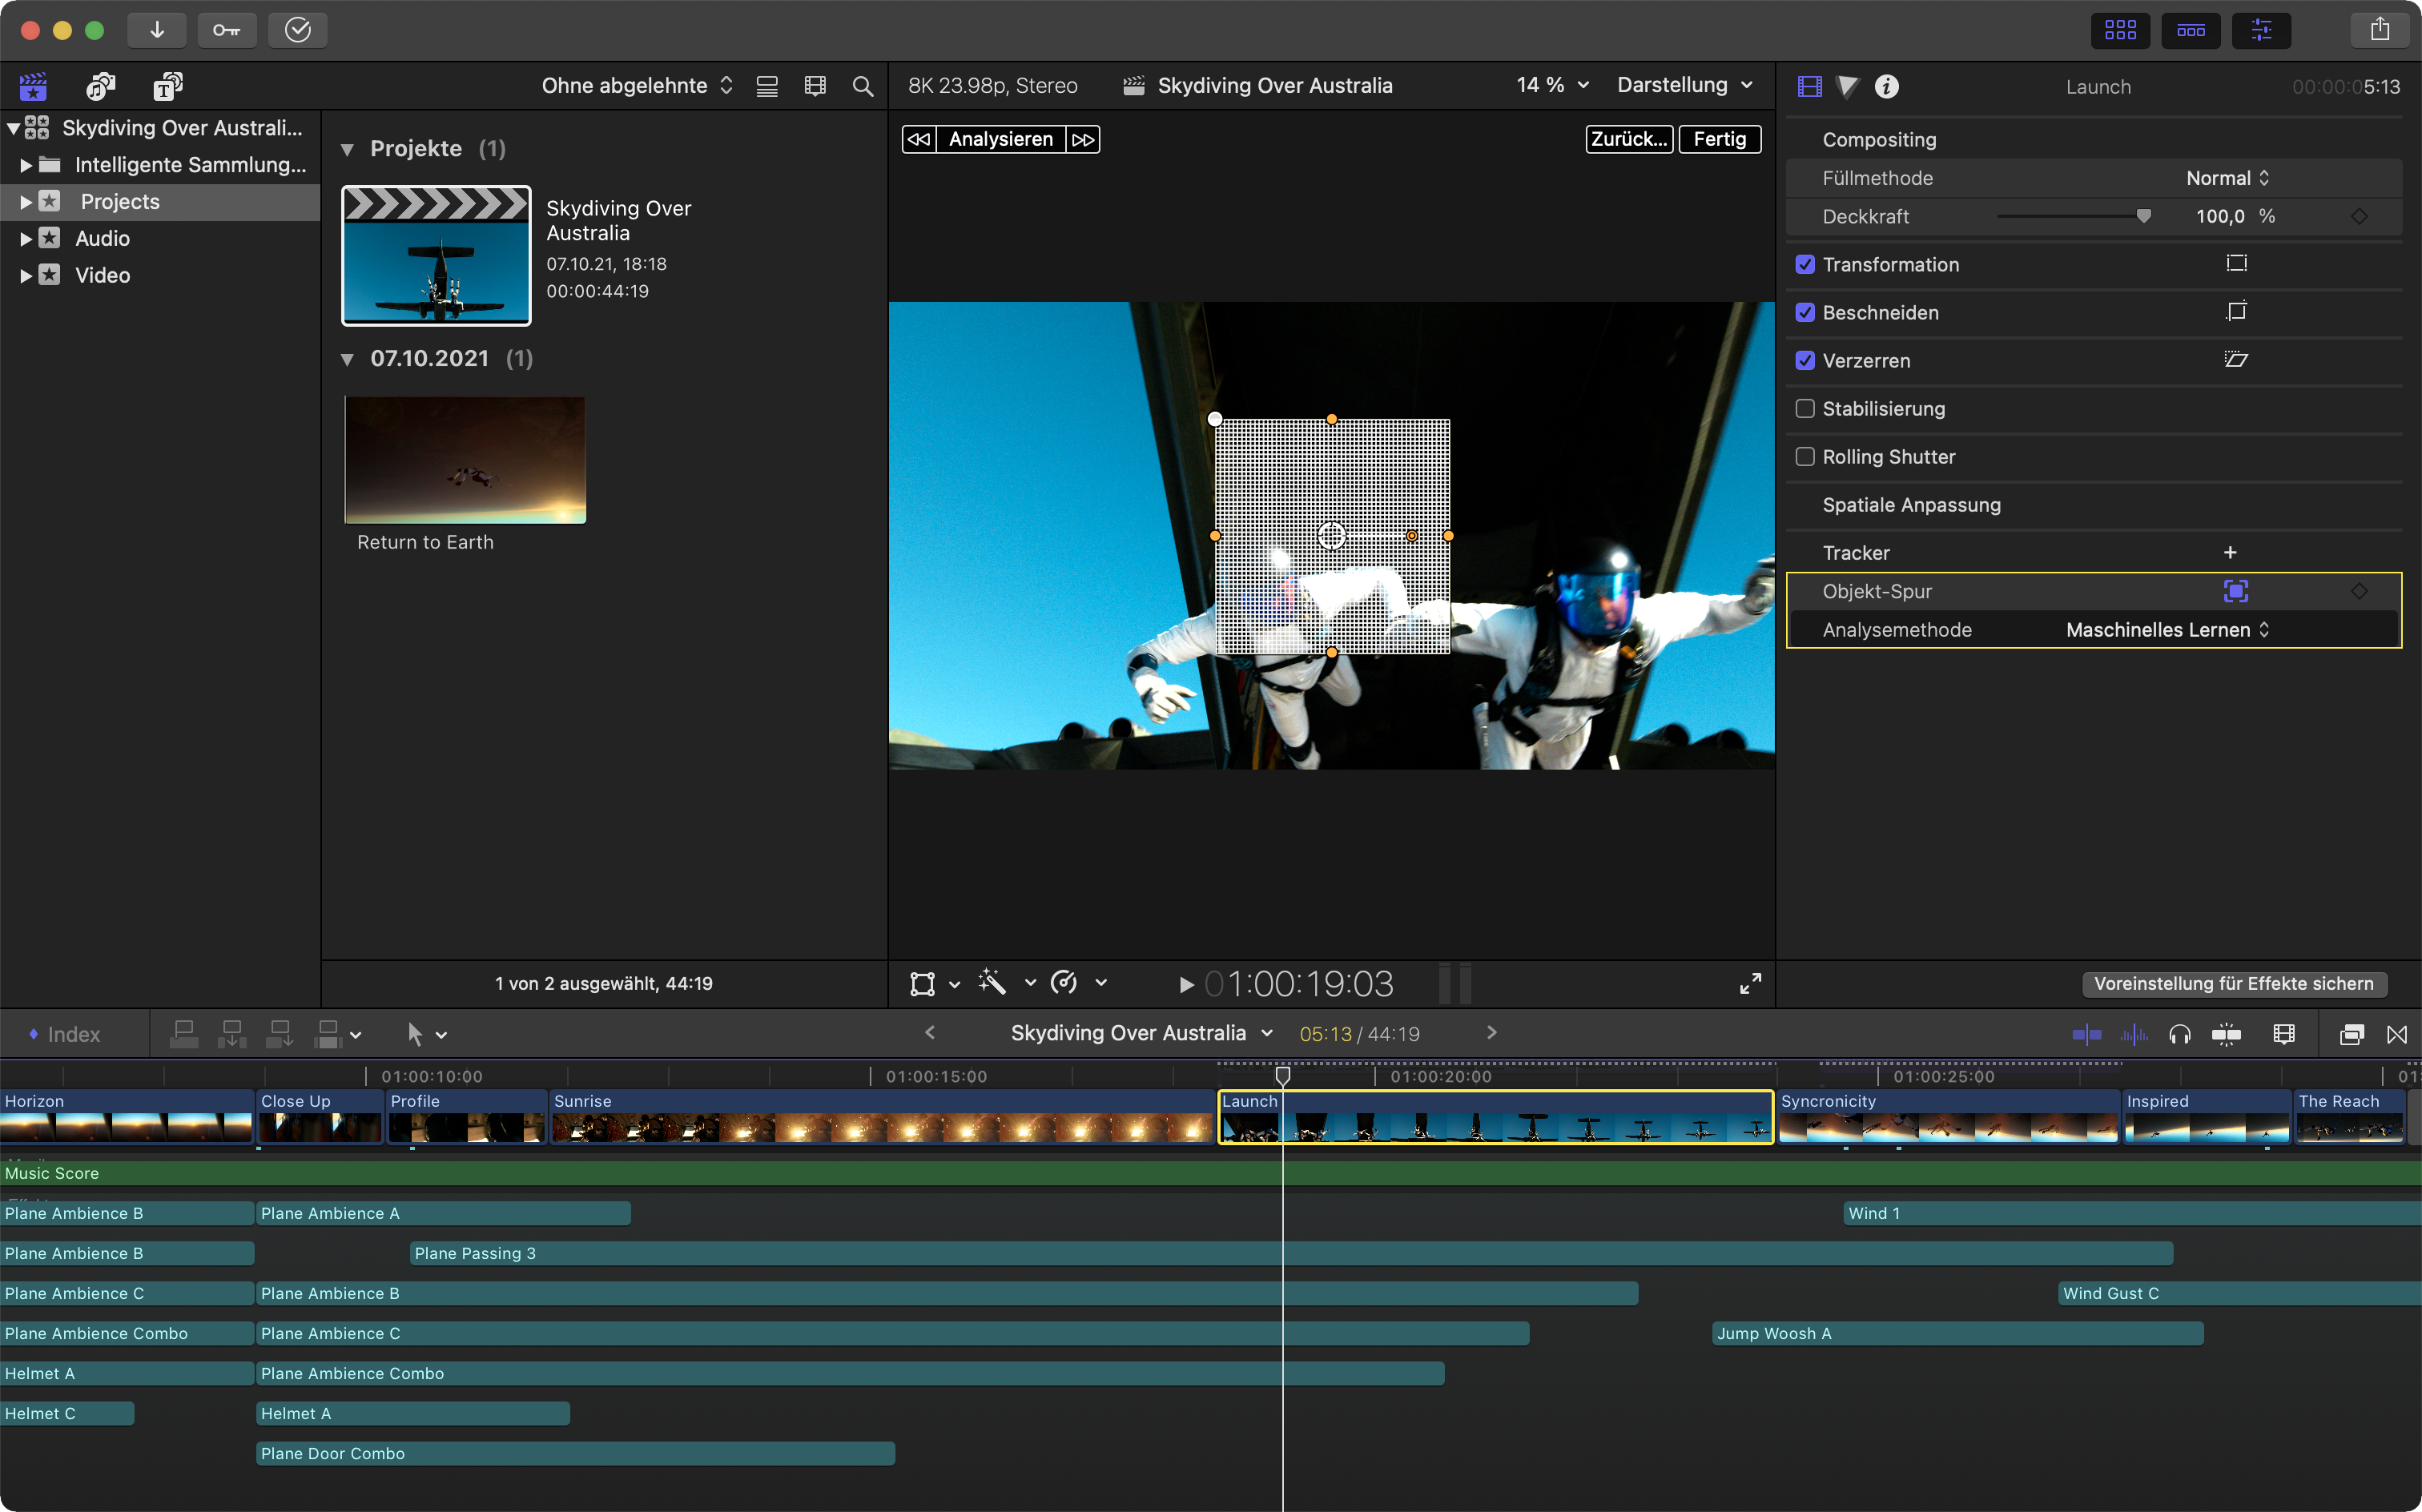Click the Analysieren button

click(1000, 139)
